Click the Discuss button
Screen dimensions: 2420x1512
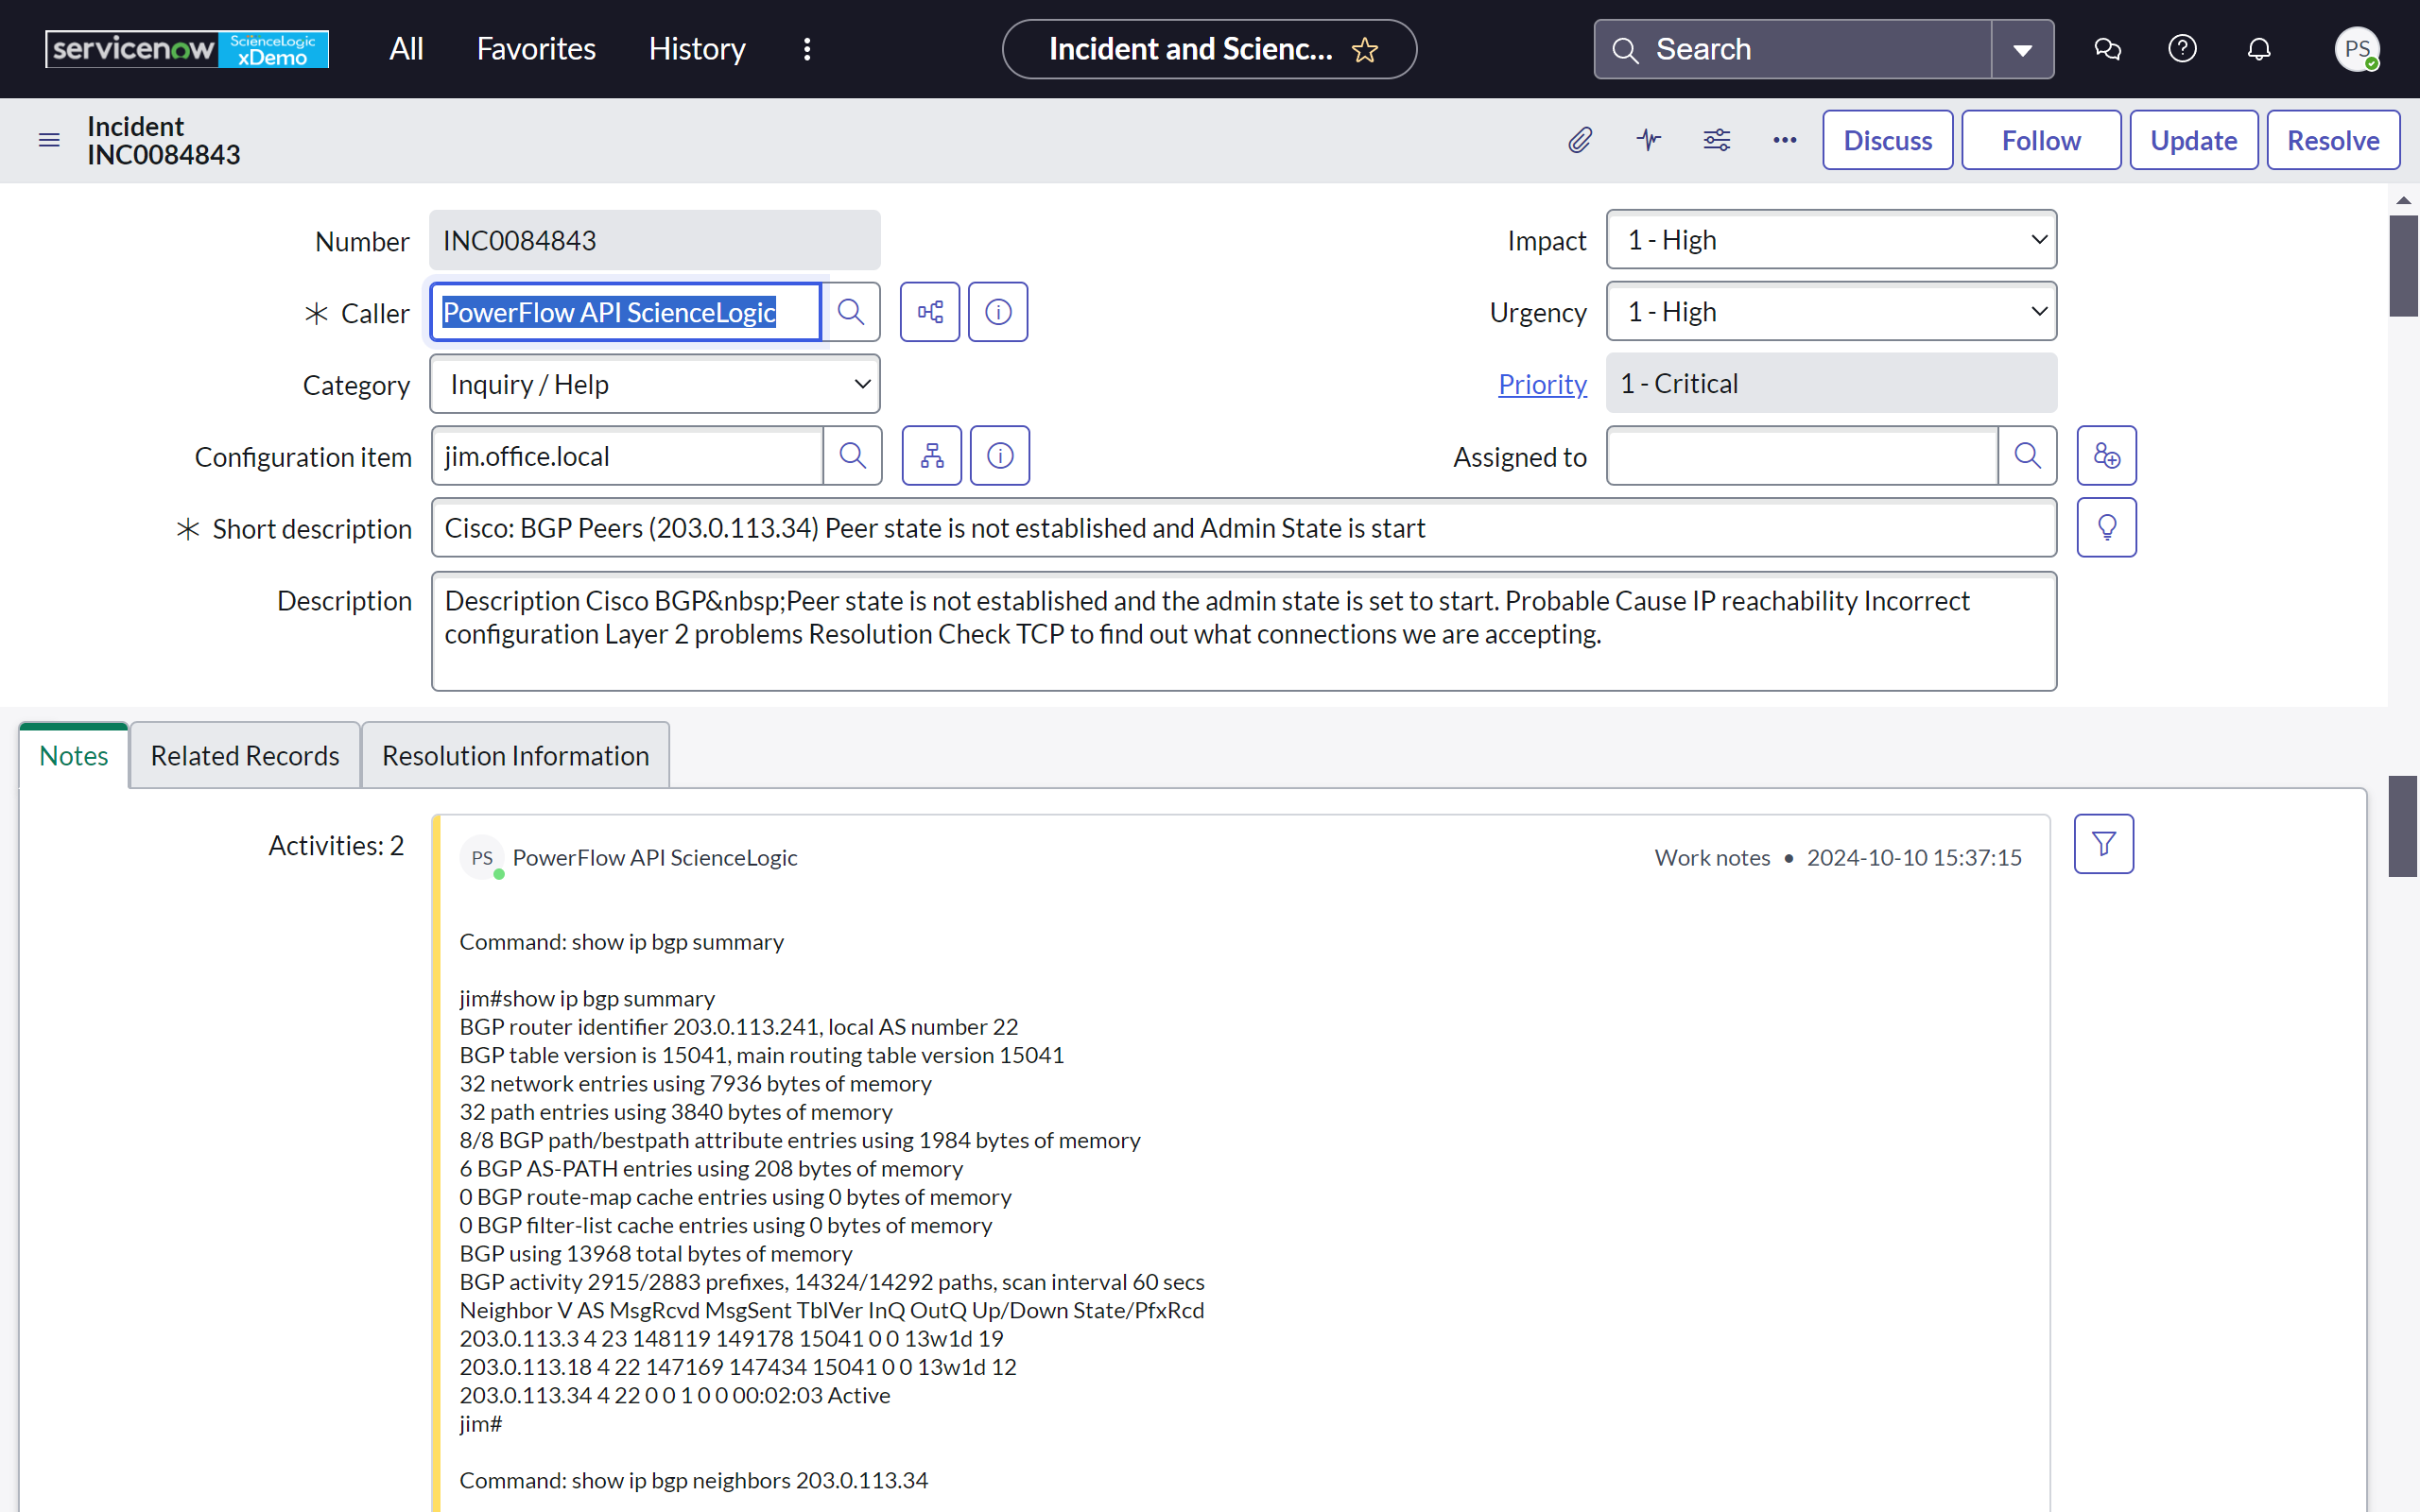(1887, 138)
